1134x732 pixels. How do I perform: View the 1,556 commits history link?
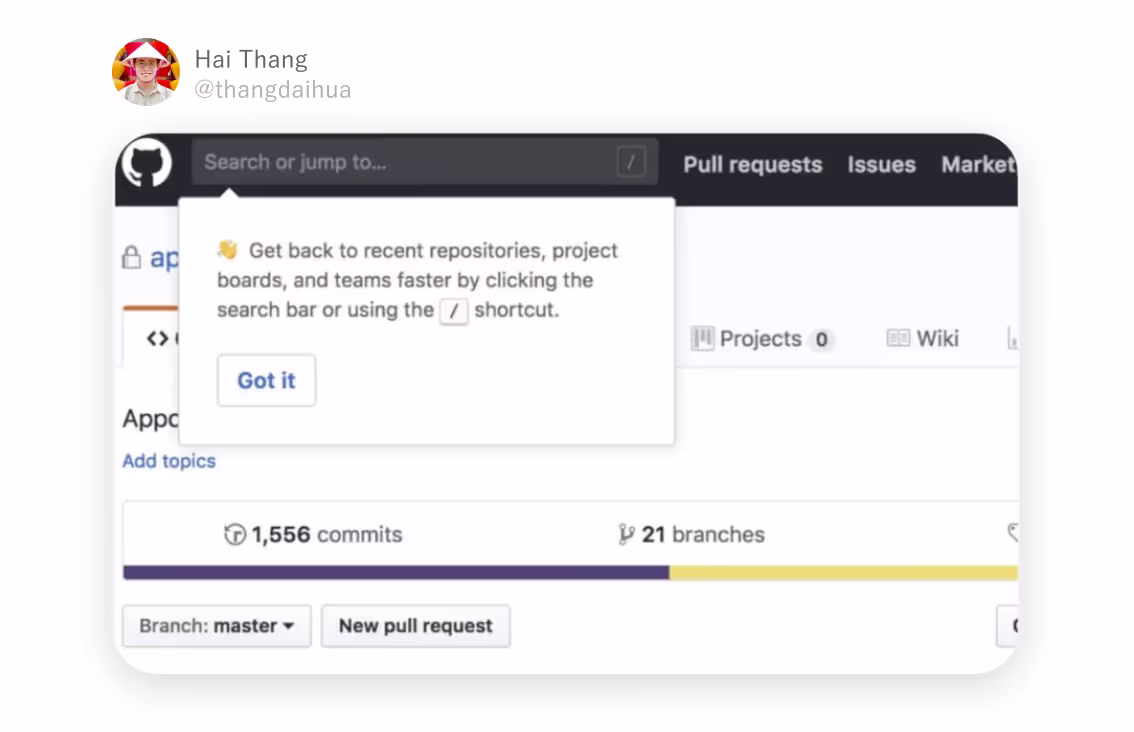pos(326,535)
